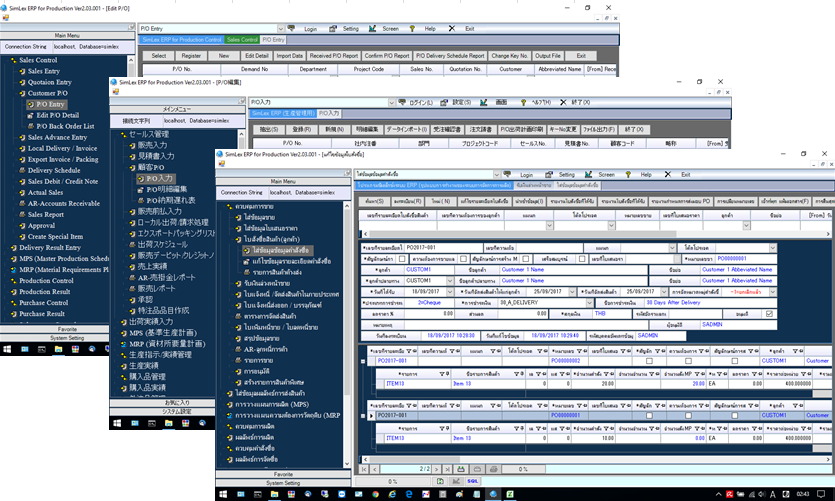Screen dimensions: 835x501
Task: Click 抽出(S) button in Japanese window
Action: coord(269,129)
